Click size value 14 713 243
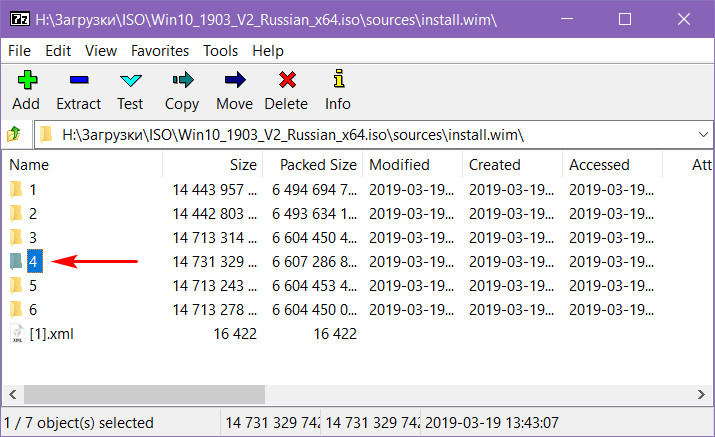Image resolution: width=715 pixels, height=437 pixels. pos(214,286)
